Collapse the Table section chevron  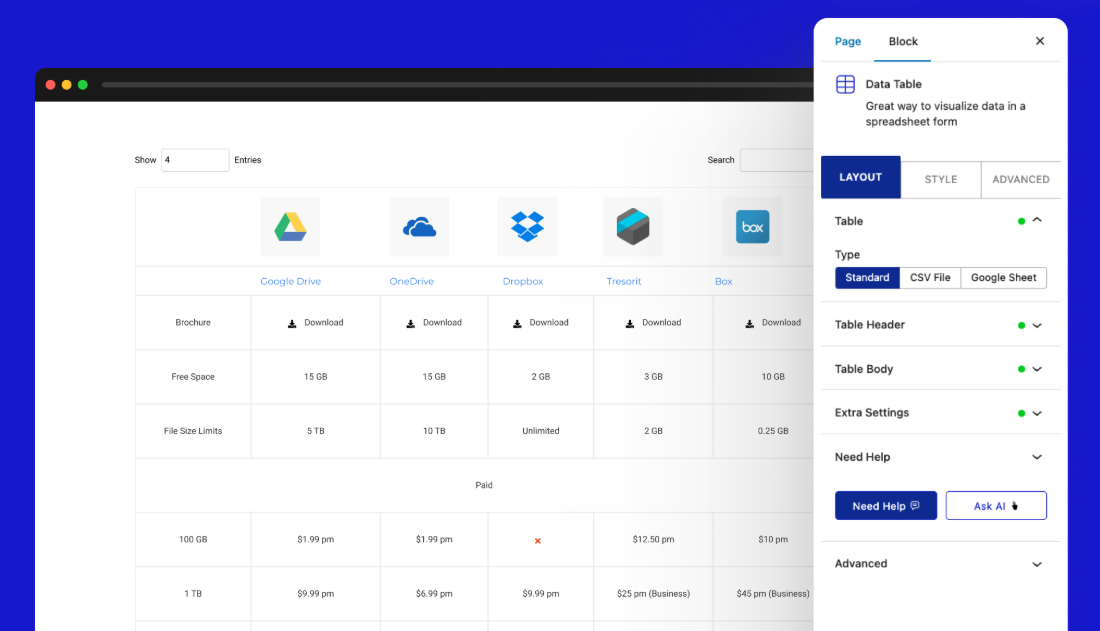point(1037,220)
